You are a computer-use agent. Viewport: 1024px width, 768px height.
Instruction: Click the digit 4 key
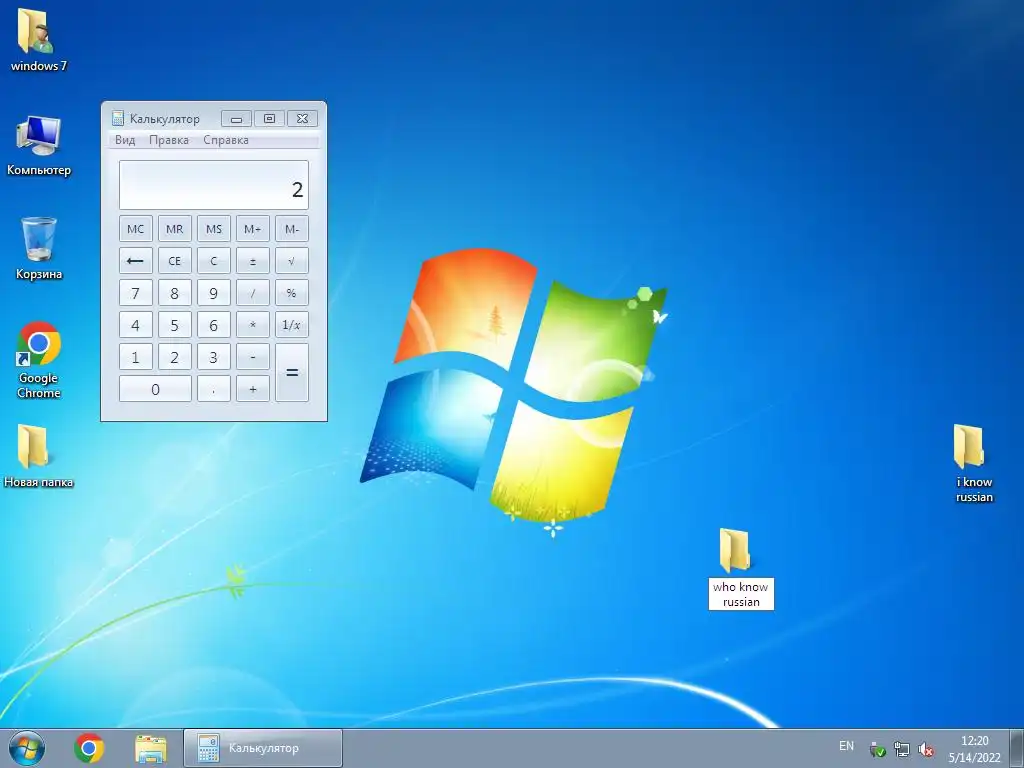coord(136,325)
